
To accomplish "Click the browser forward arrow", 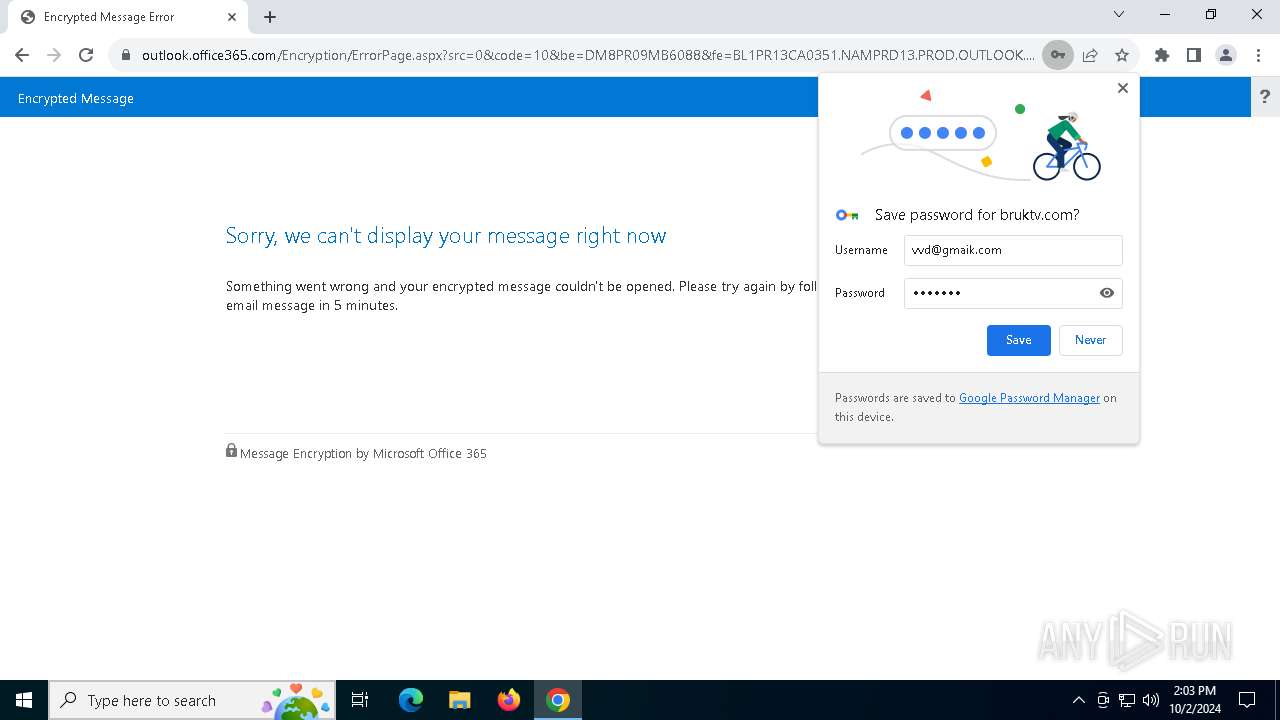I will click(x=54, y=55).
